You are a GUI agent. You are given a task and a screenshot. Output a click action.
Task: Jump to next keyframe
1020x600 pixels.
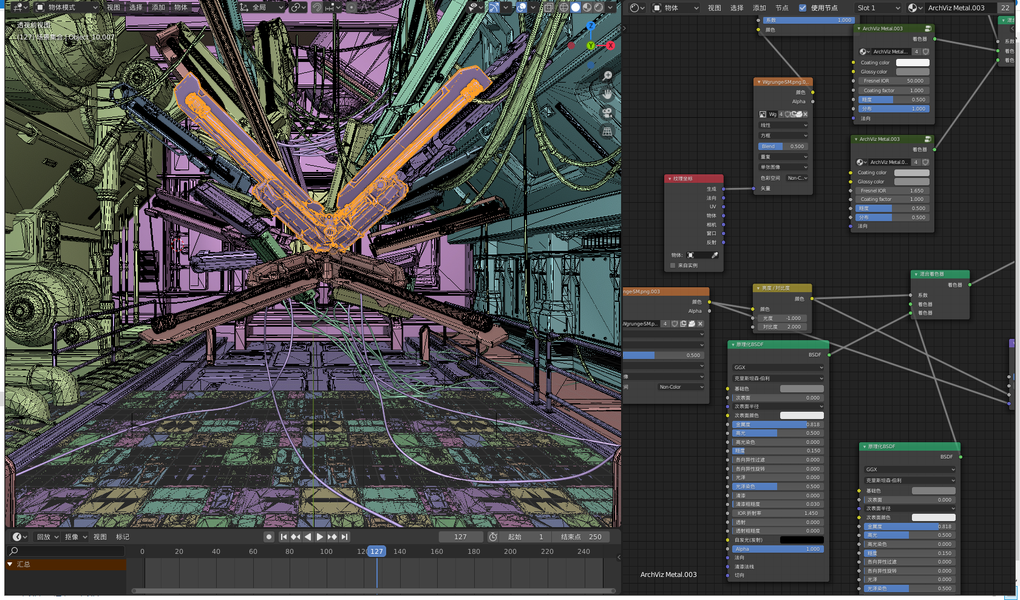point(332,537)
